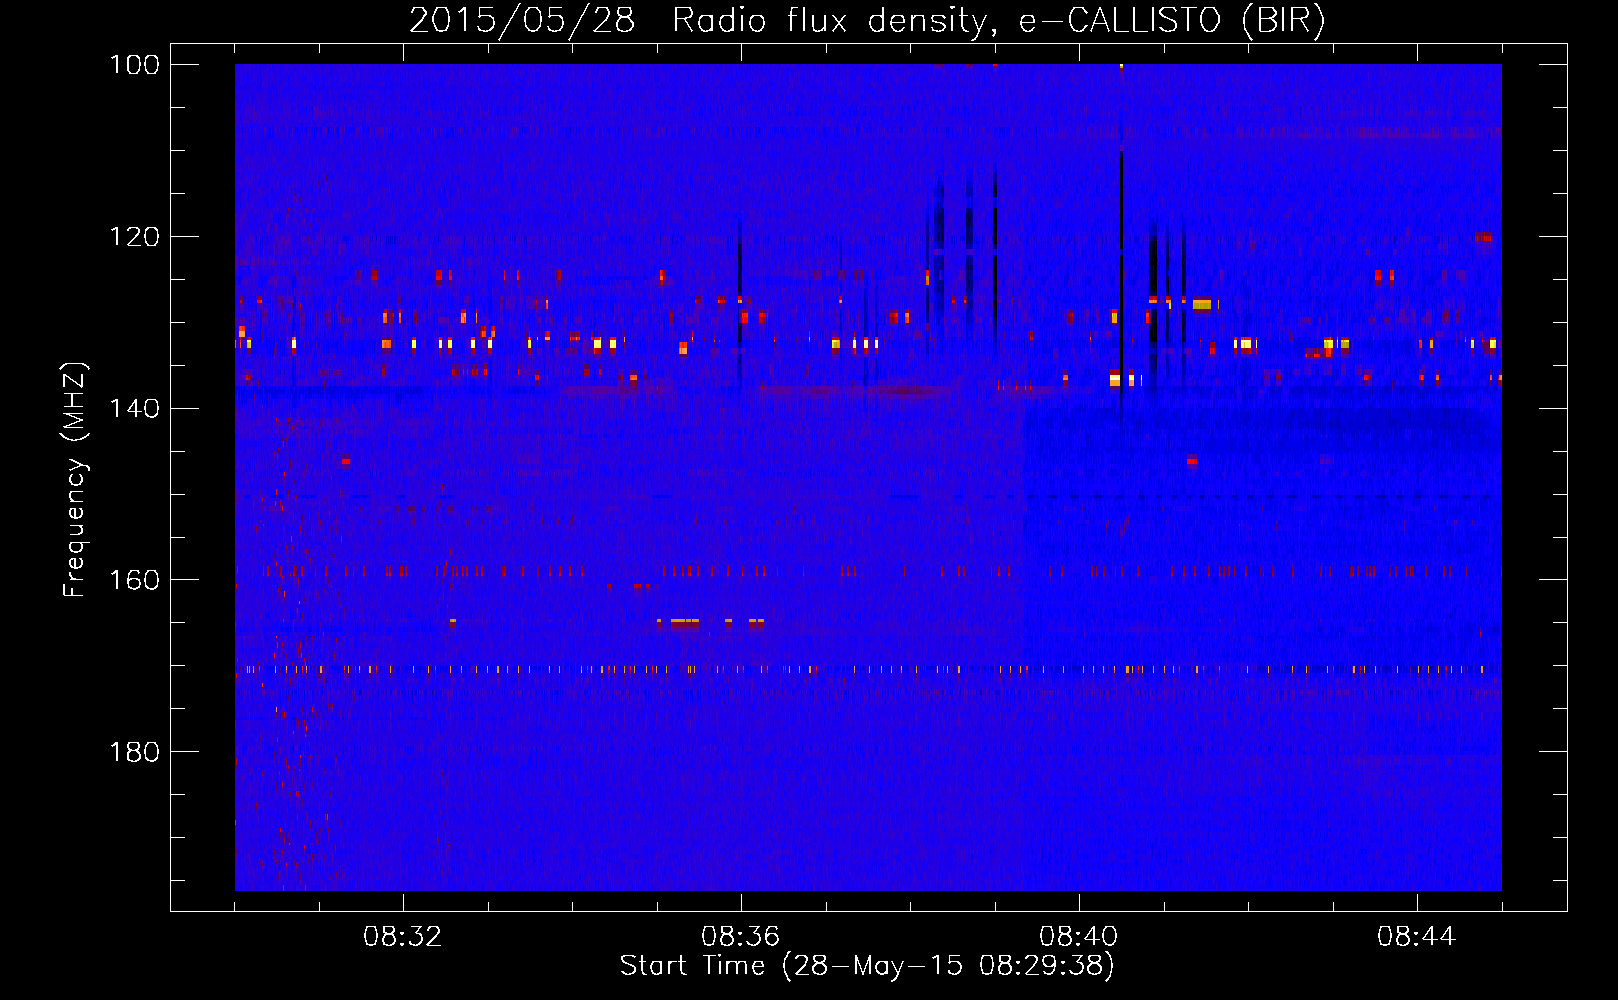Click the 08:40 time tick label

tap(1079, 937)
